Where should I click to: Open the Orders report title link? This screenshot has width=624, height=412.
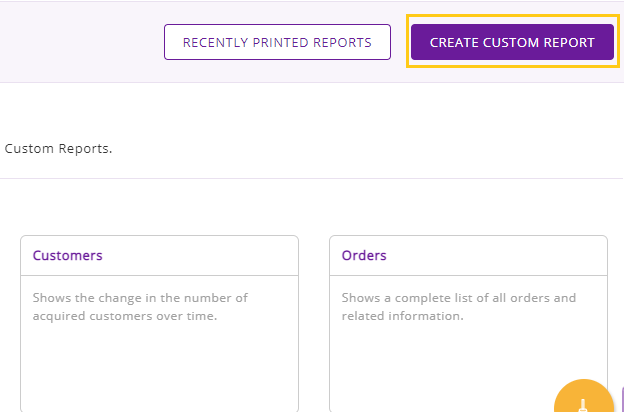(364, 255)
